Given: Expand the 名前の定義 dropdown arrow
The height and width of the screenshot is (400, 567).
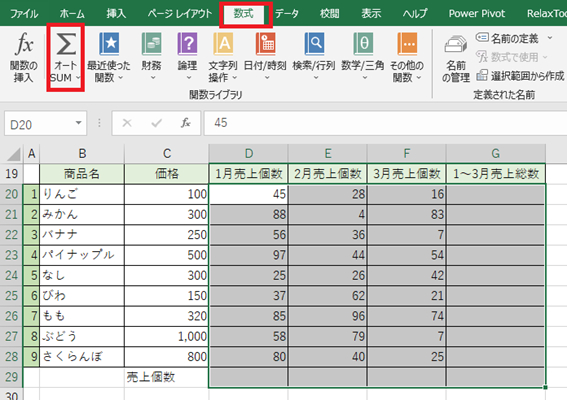Looking at the screenshot, I should (550, 38).
